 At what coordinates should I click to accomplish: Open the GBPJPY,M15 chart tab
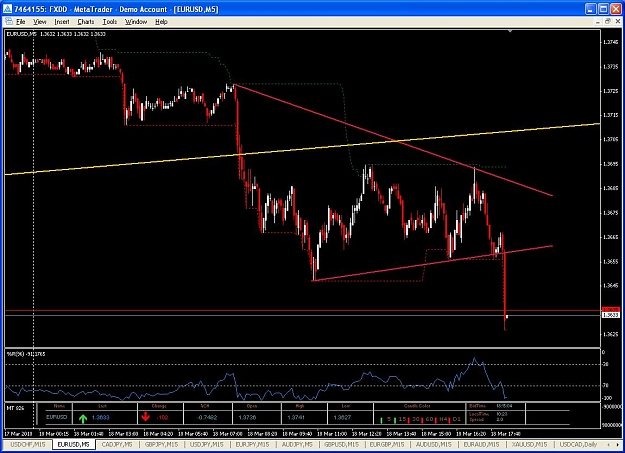161,444
